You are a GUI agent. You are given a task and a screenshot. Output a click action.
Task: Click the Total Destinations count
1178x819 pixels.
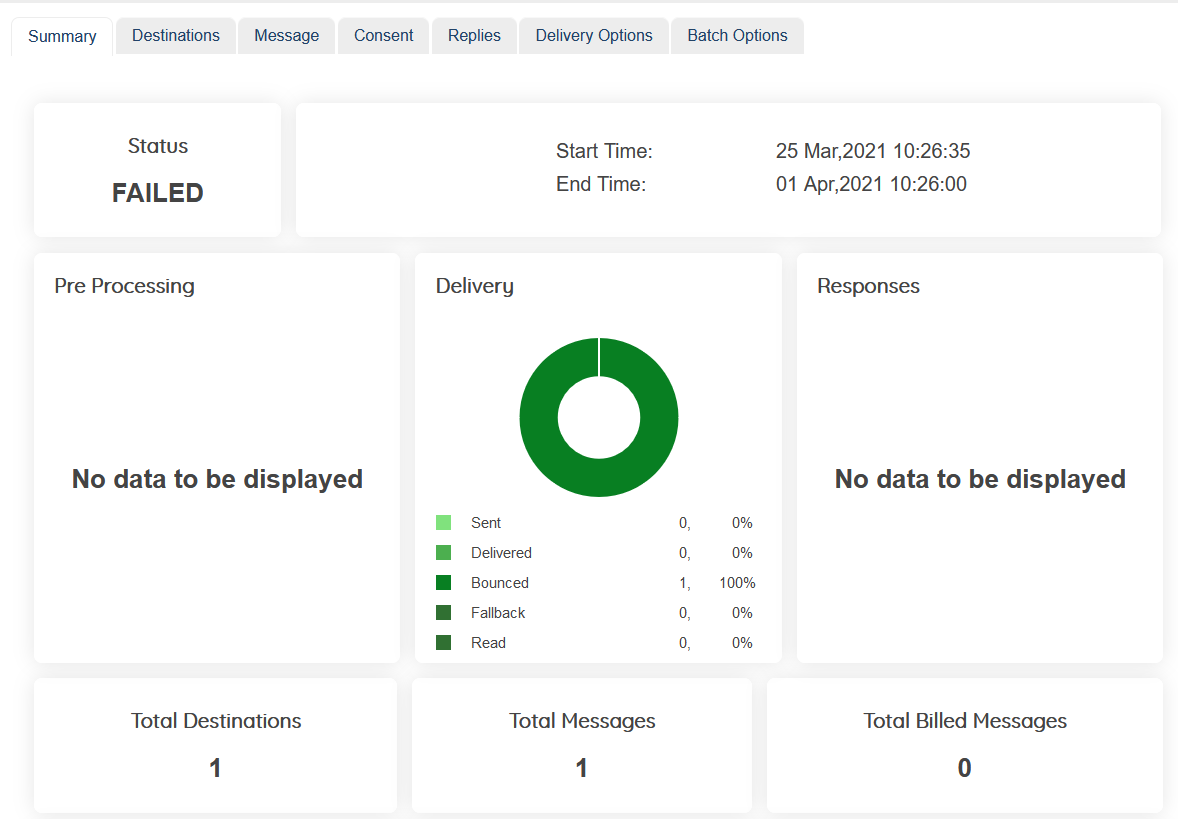(215, 768)
